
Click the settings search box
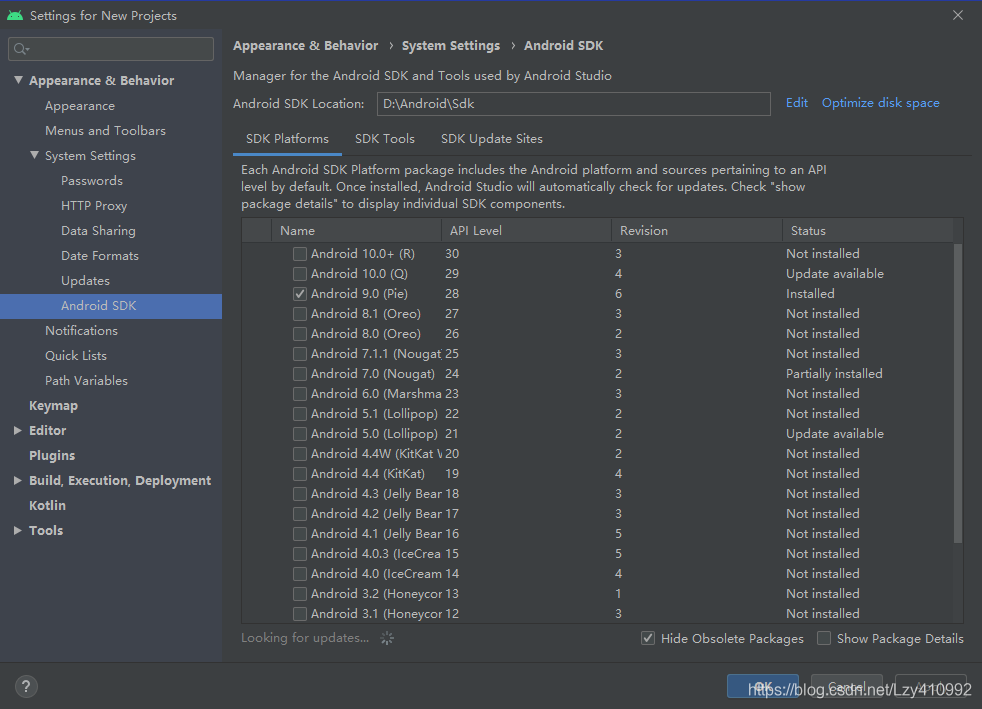111,49
